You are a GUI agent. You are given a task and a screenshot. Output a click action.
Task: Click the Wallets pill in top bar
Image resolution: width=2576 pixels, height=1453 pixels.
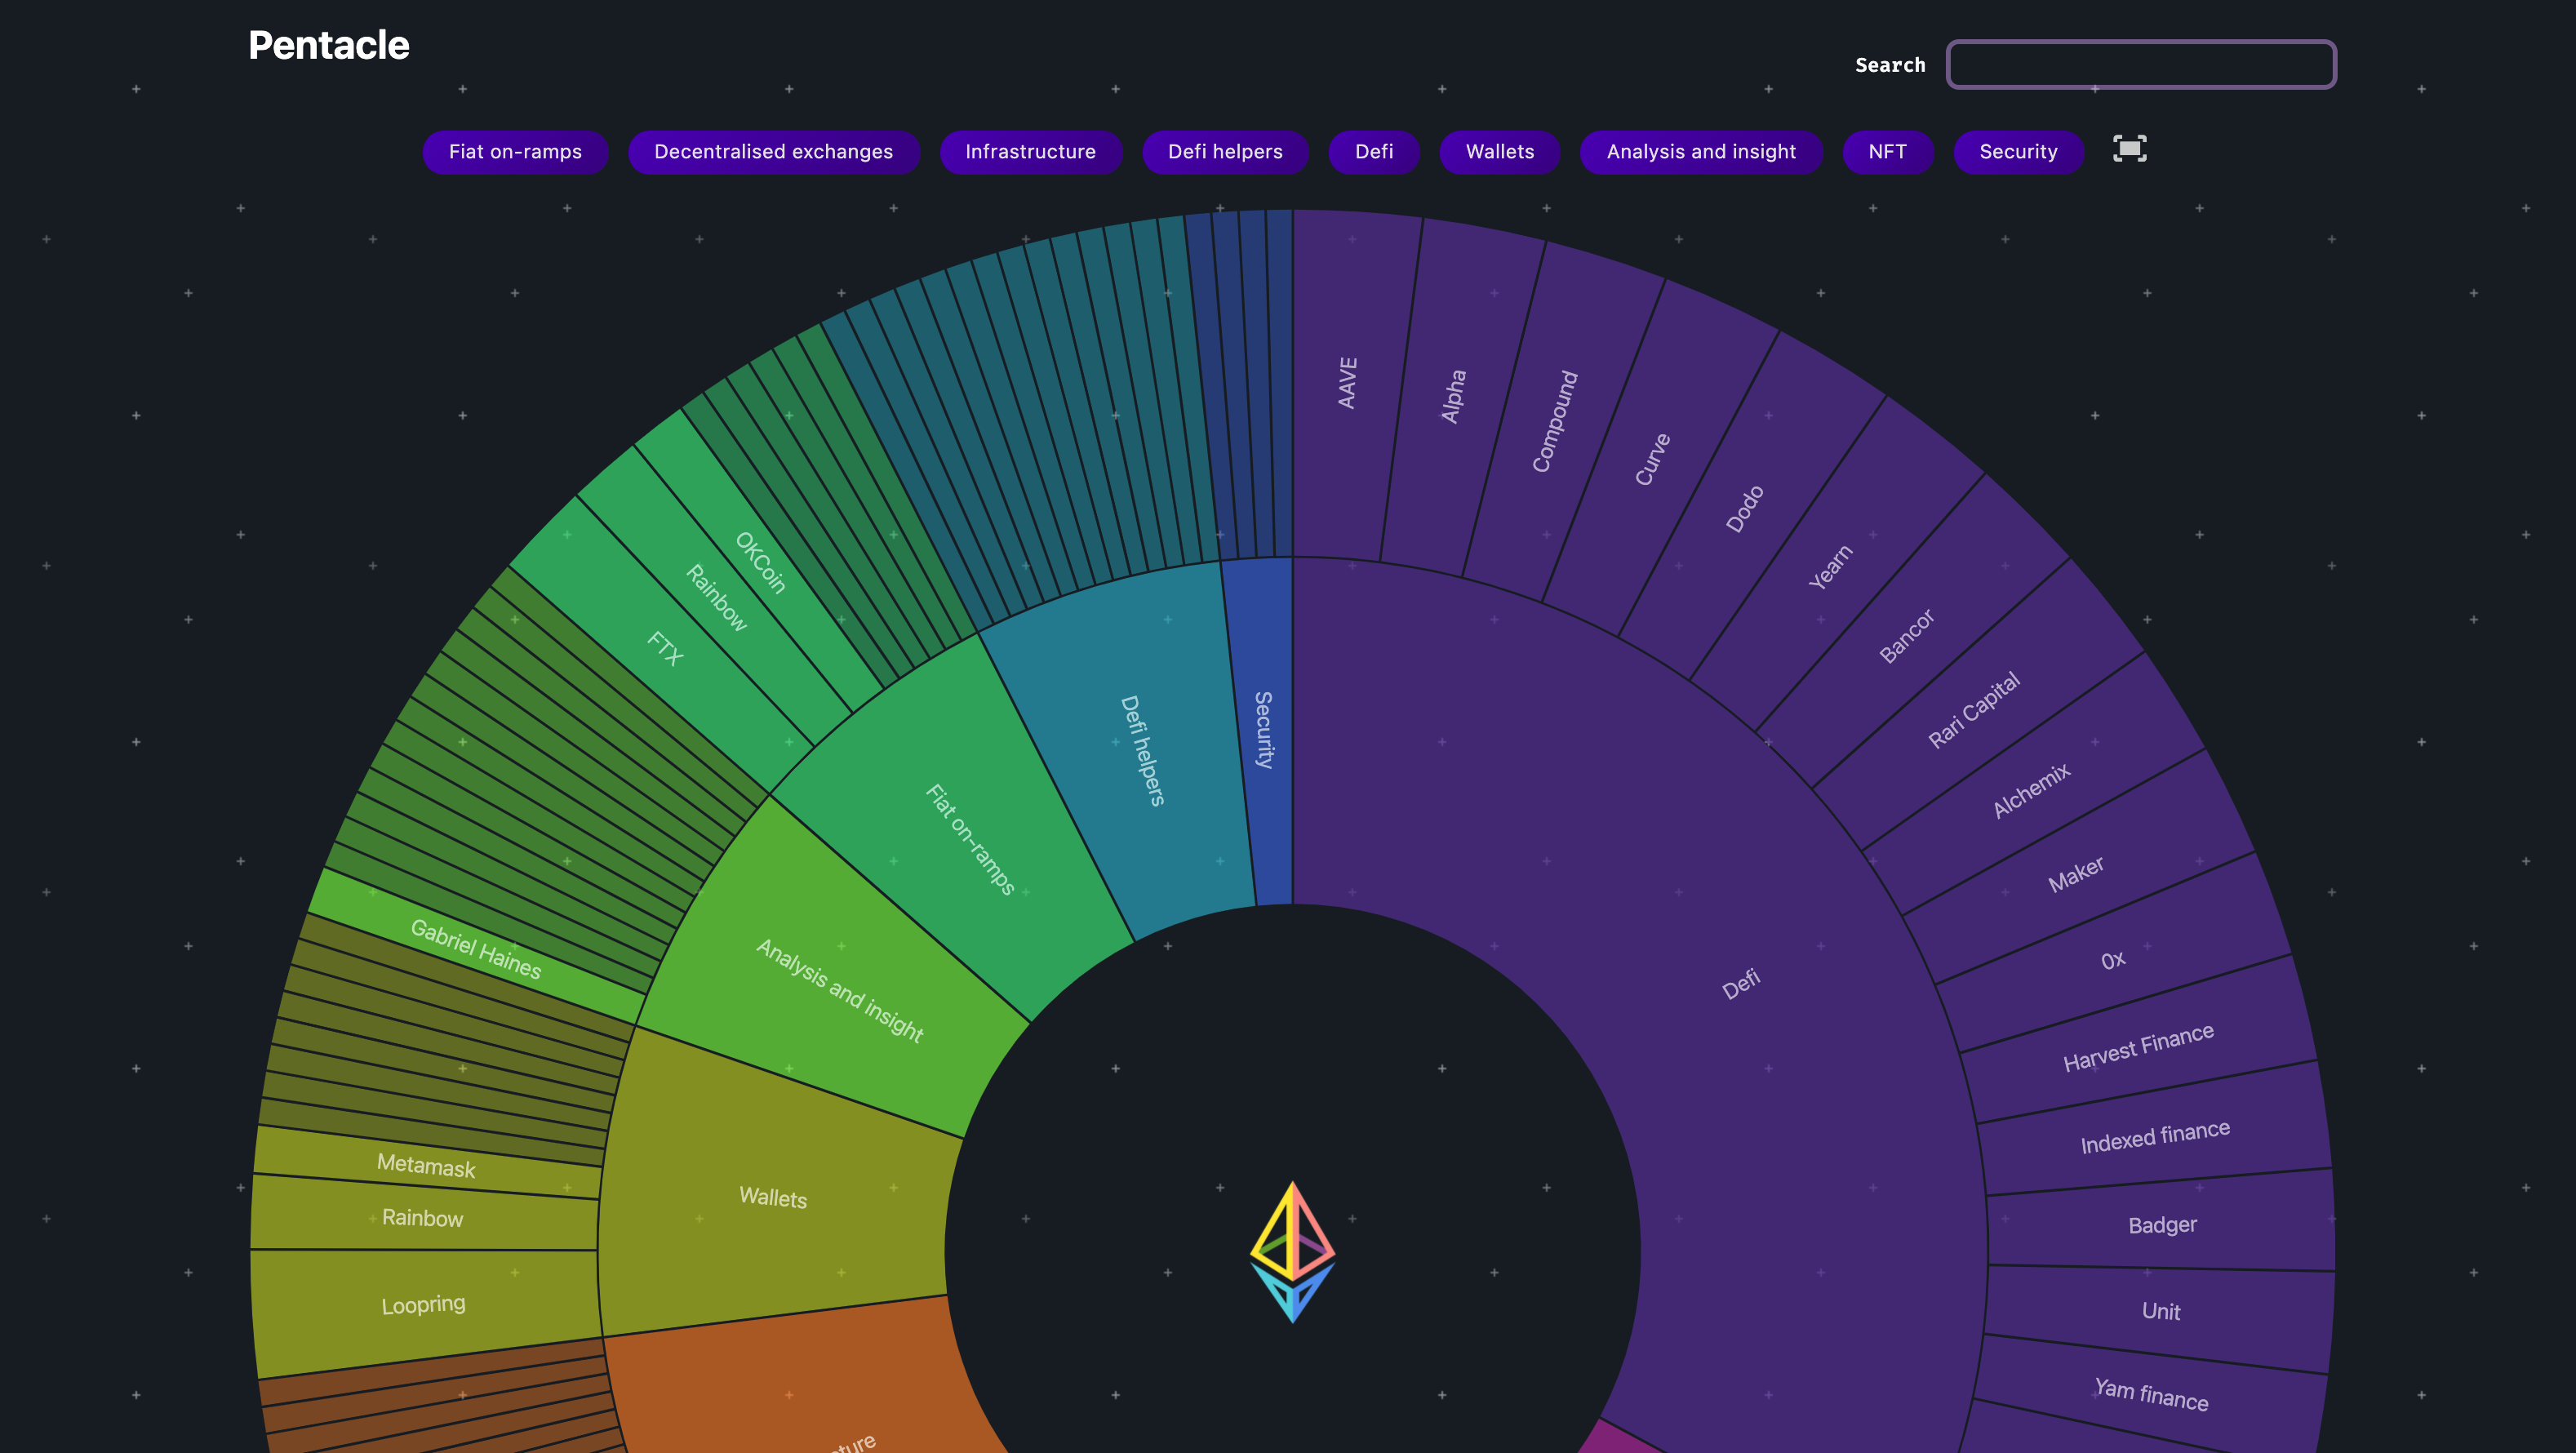1499,152
